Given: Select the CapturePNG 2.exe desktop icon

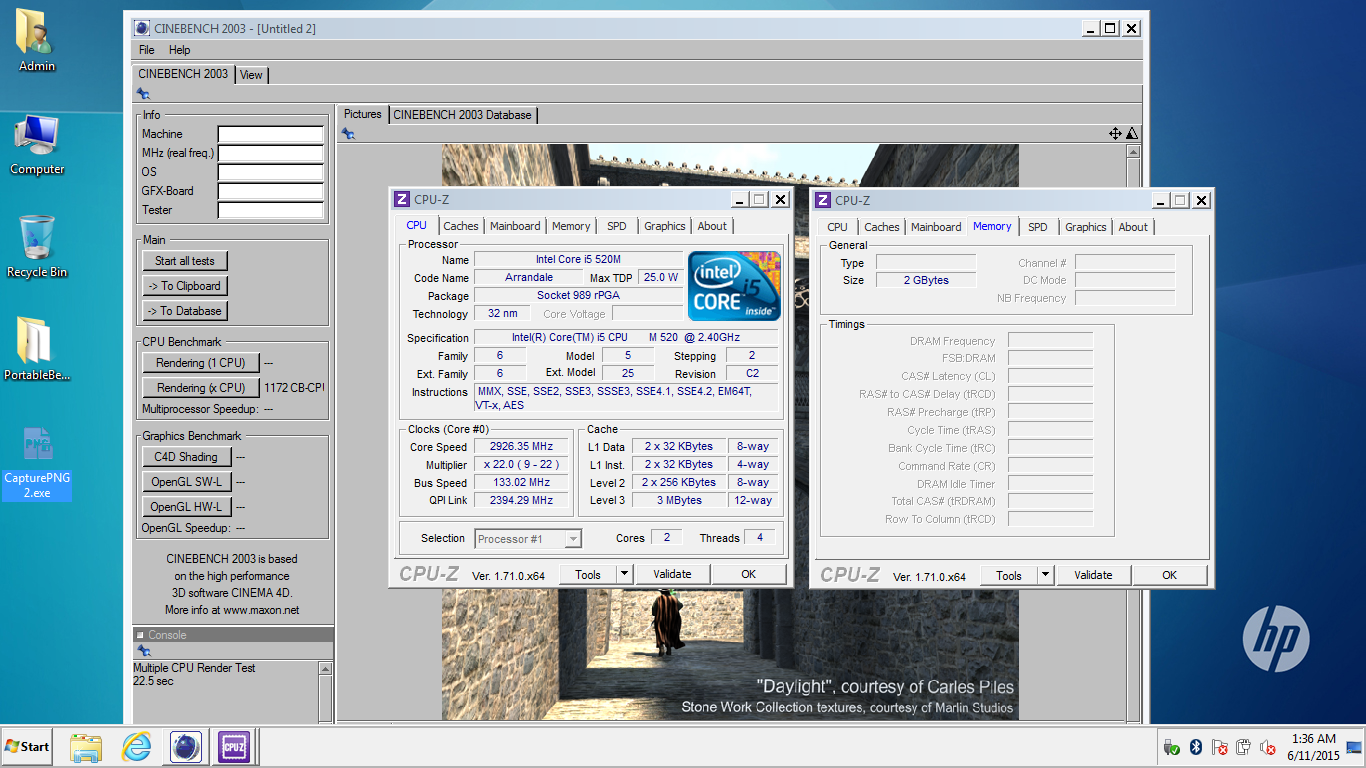Looking at the screenshot, I should [37, 462].
